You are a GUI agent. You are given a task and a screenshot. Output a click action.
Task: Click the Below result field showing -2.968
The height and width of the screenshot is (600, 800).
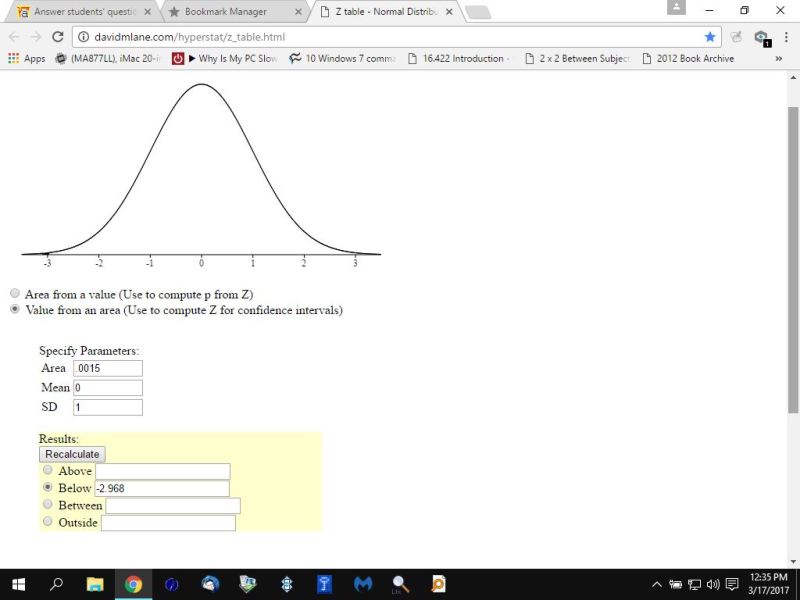point(162,488)
